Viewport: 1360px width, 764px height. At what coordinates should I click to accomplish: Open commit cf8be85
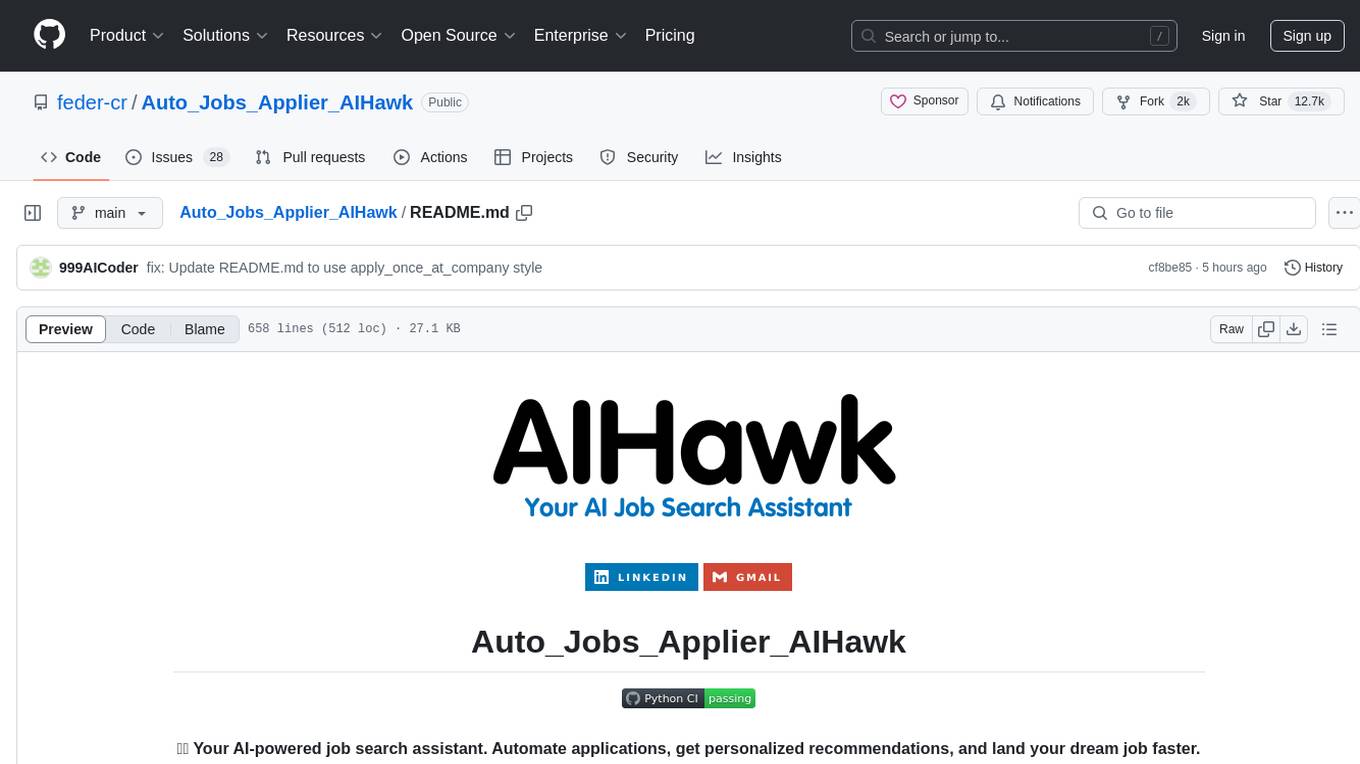[x=1170, y=268]
